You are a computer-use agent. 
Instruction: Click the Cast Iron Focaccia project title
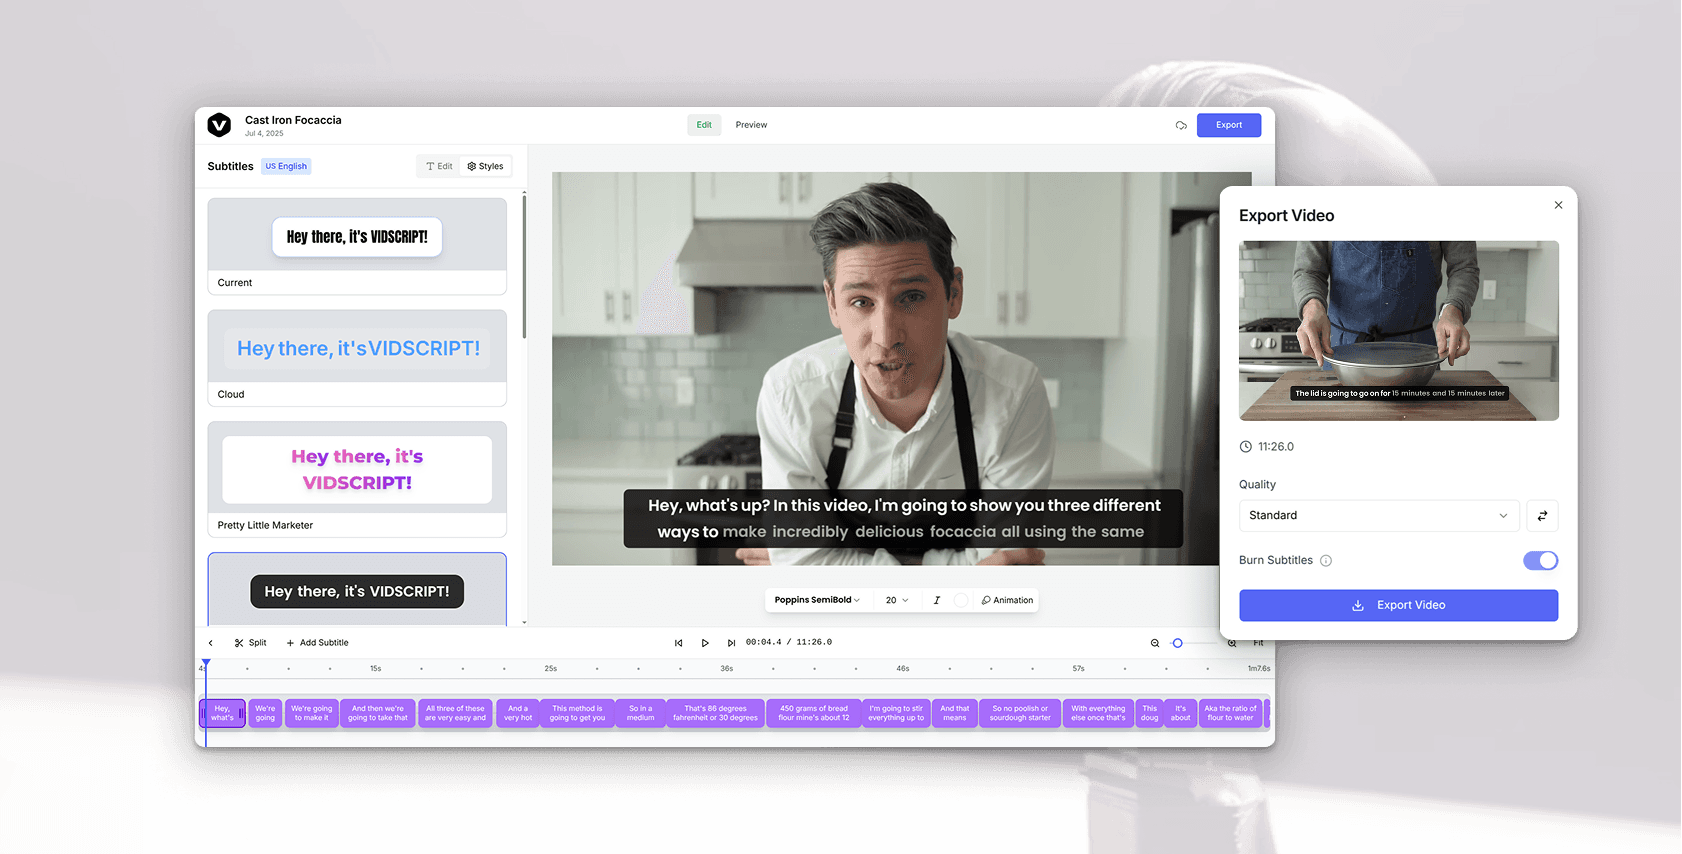pos(293,120)
